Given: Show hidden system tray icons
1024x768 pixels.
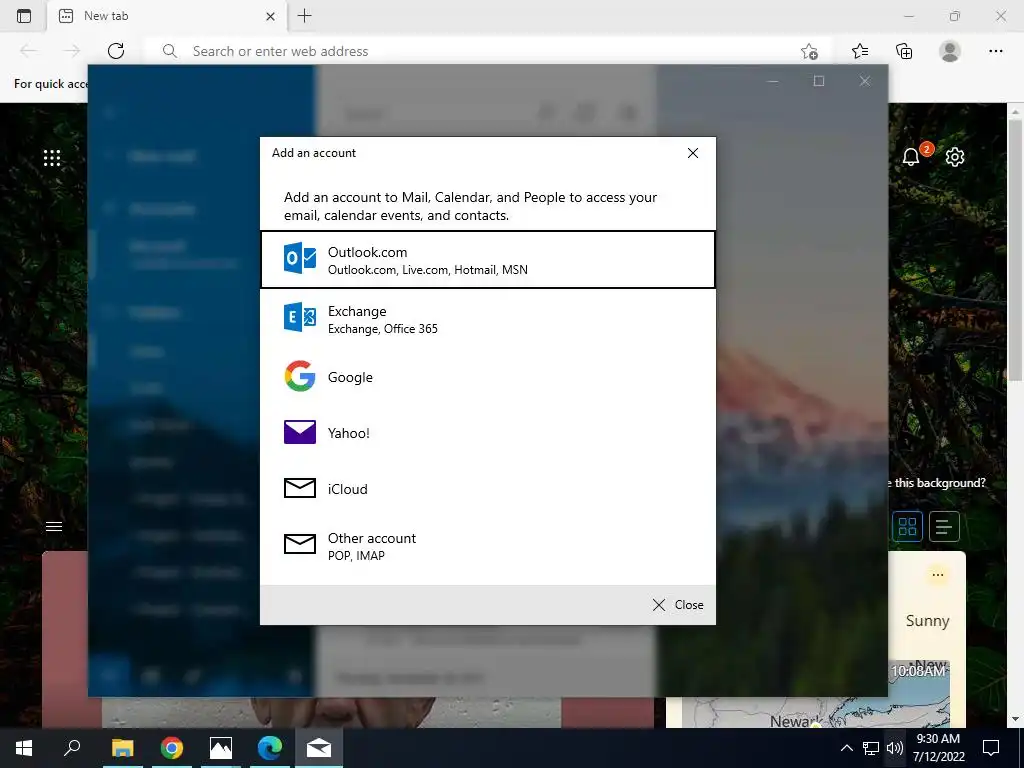Looking at the screenshot, I should (846, 748).
